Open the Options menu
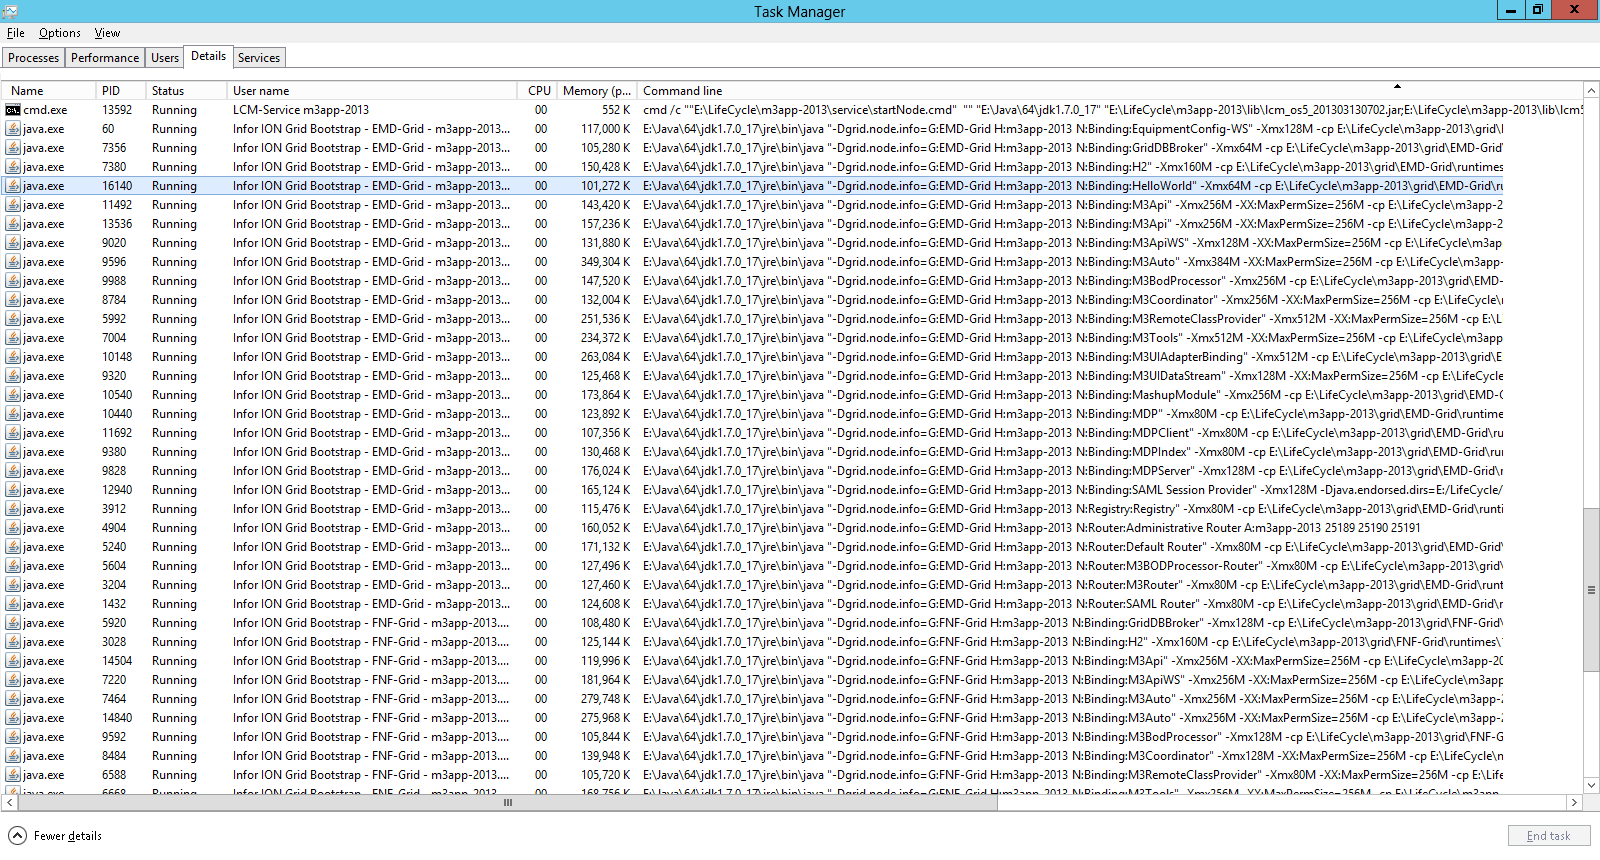Viewport: 1600px width, 860px height. pyautogui.click(x=60, y=33)
